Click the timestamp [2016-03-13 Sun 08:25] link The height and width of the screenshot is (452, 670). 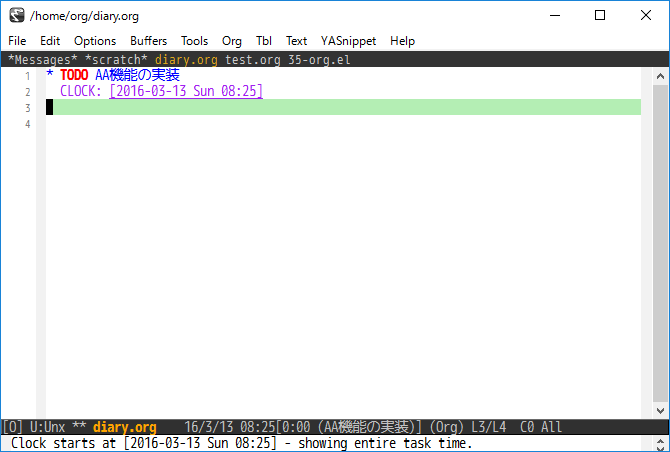[186, 91]
